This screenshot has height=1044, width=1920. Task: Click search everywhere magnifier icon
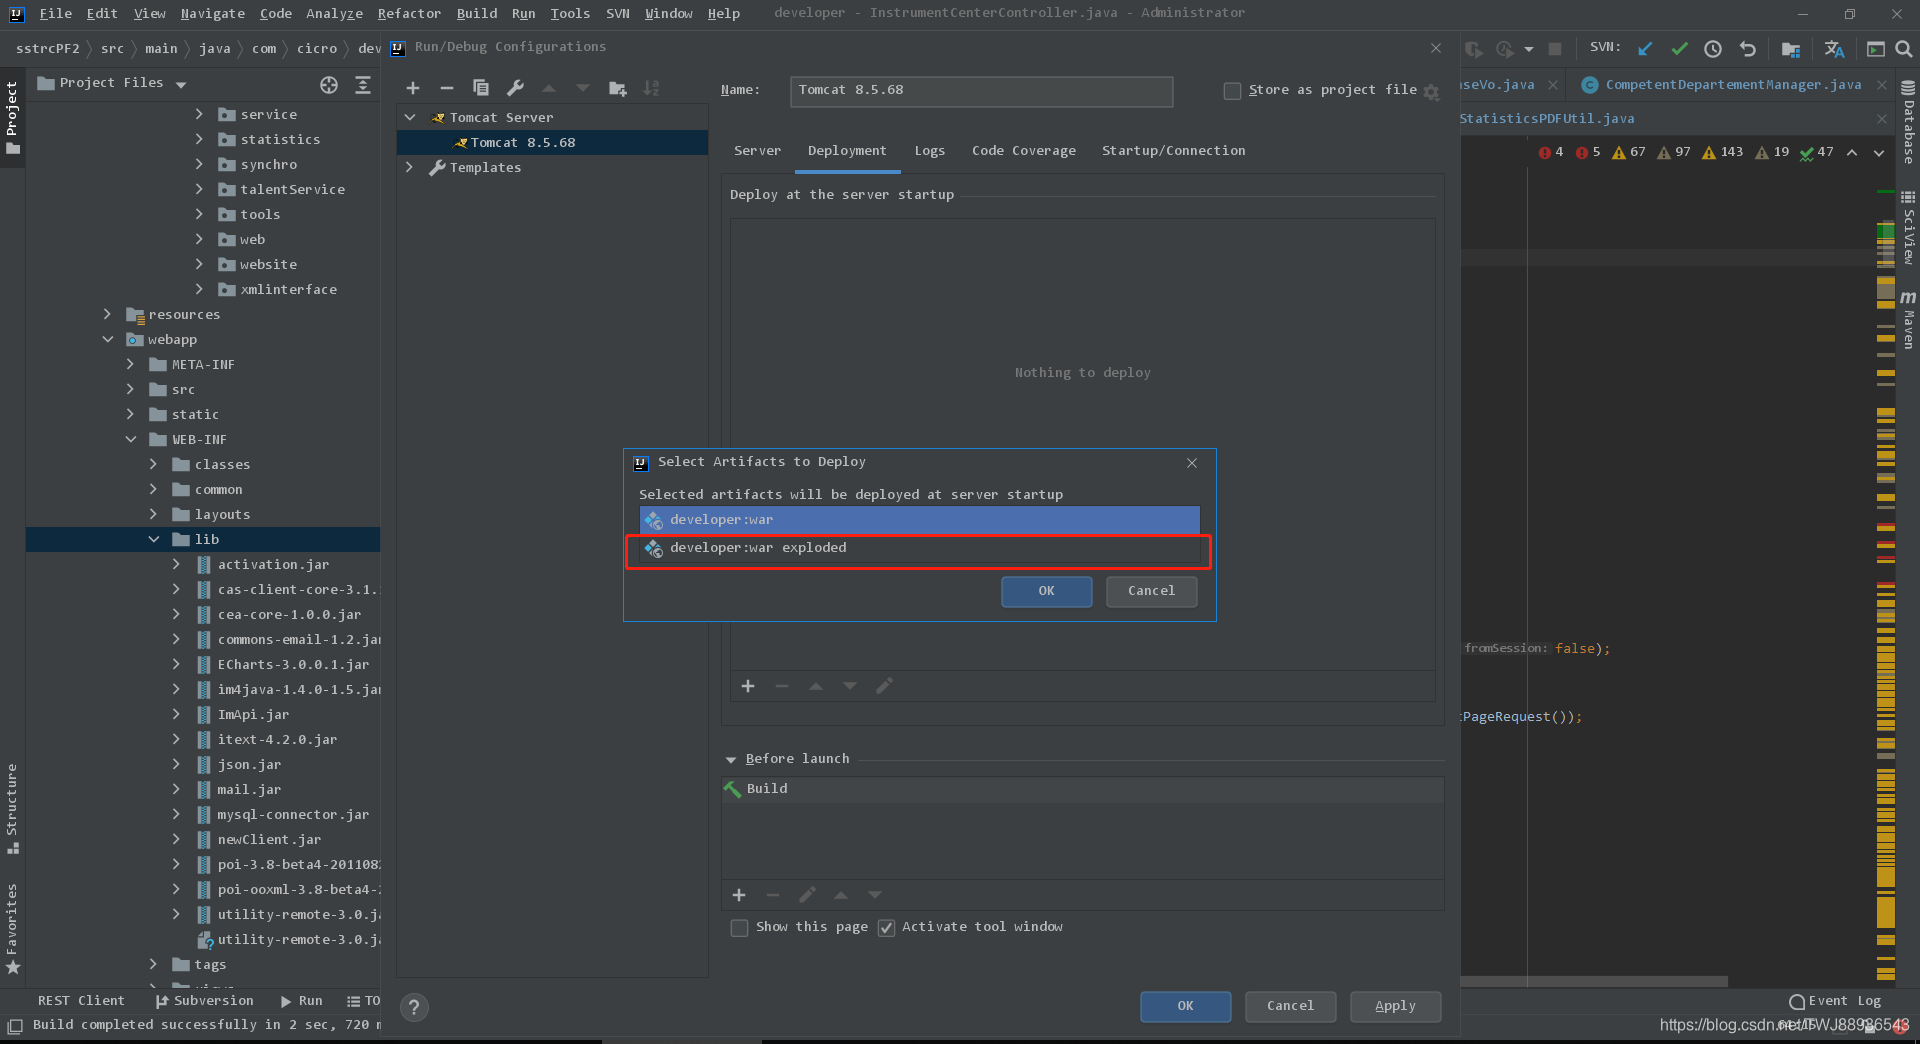pos(1904,48)
